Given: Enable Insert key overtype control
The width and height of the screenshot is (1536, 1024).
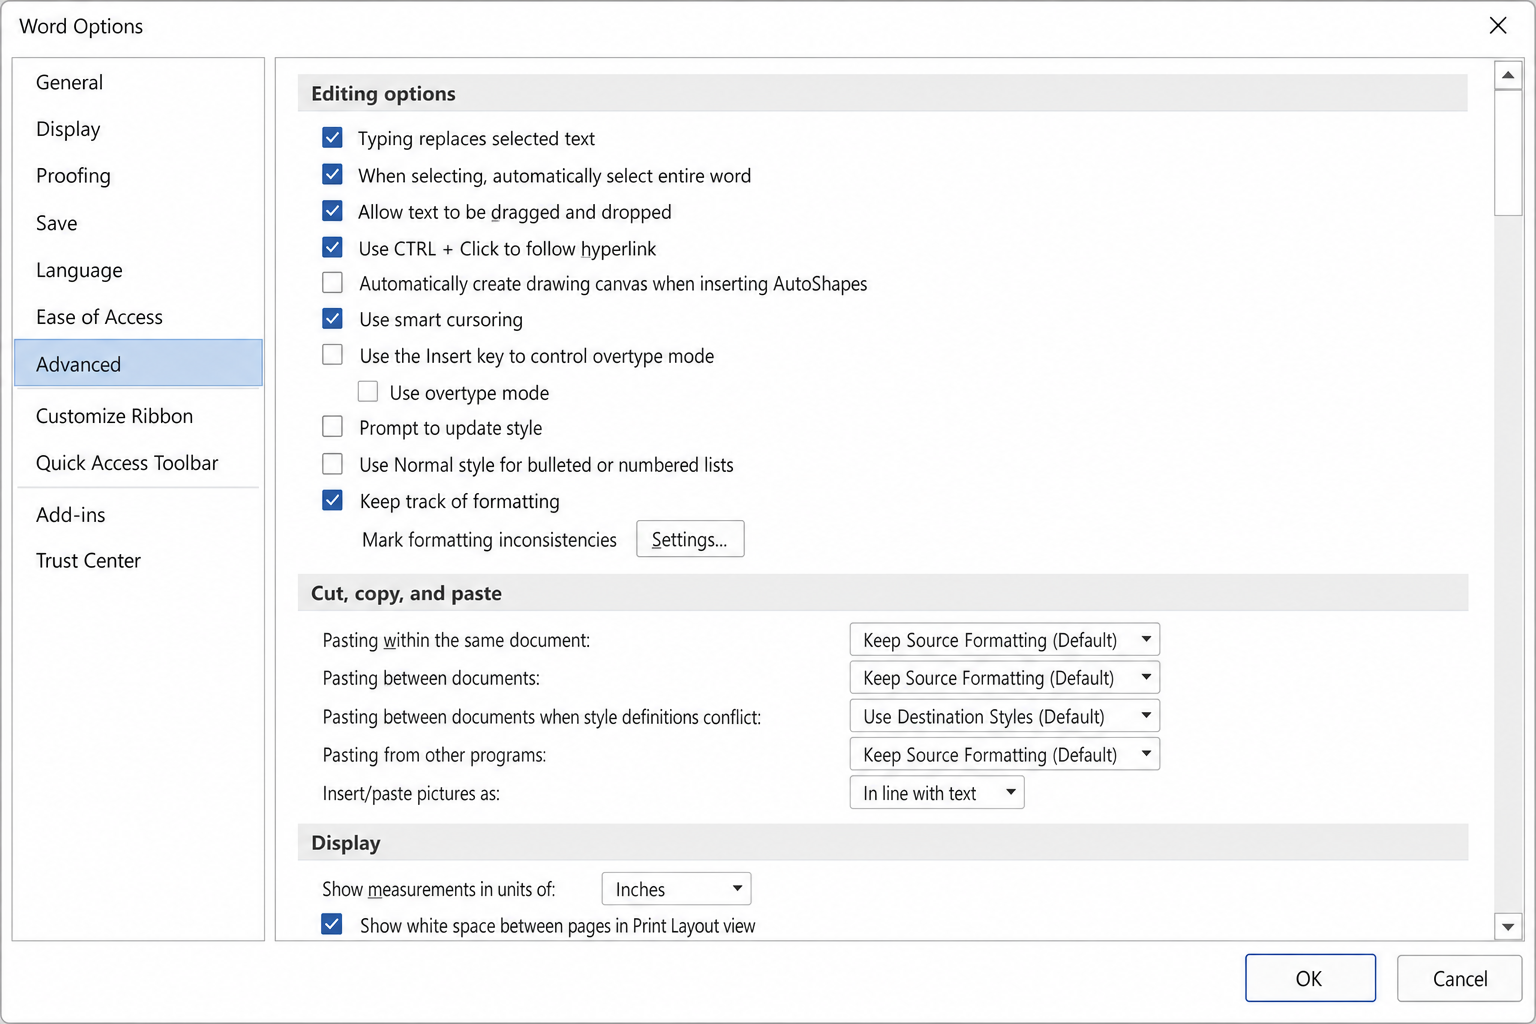Looking at the screenshot, I should (333, 355).
